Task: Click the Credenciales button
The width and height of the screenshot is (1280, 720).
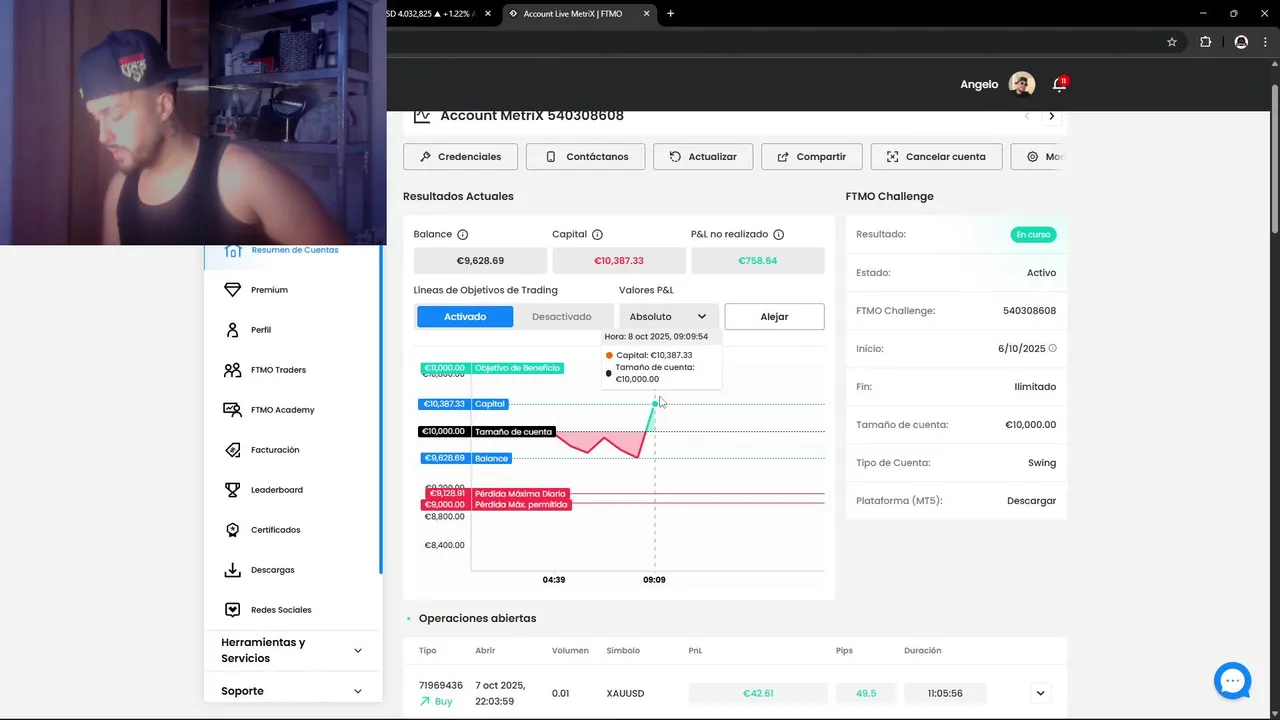Action: pos(460,157)
